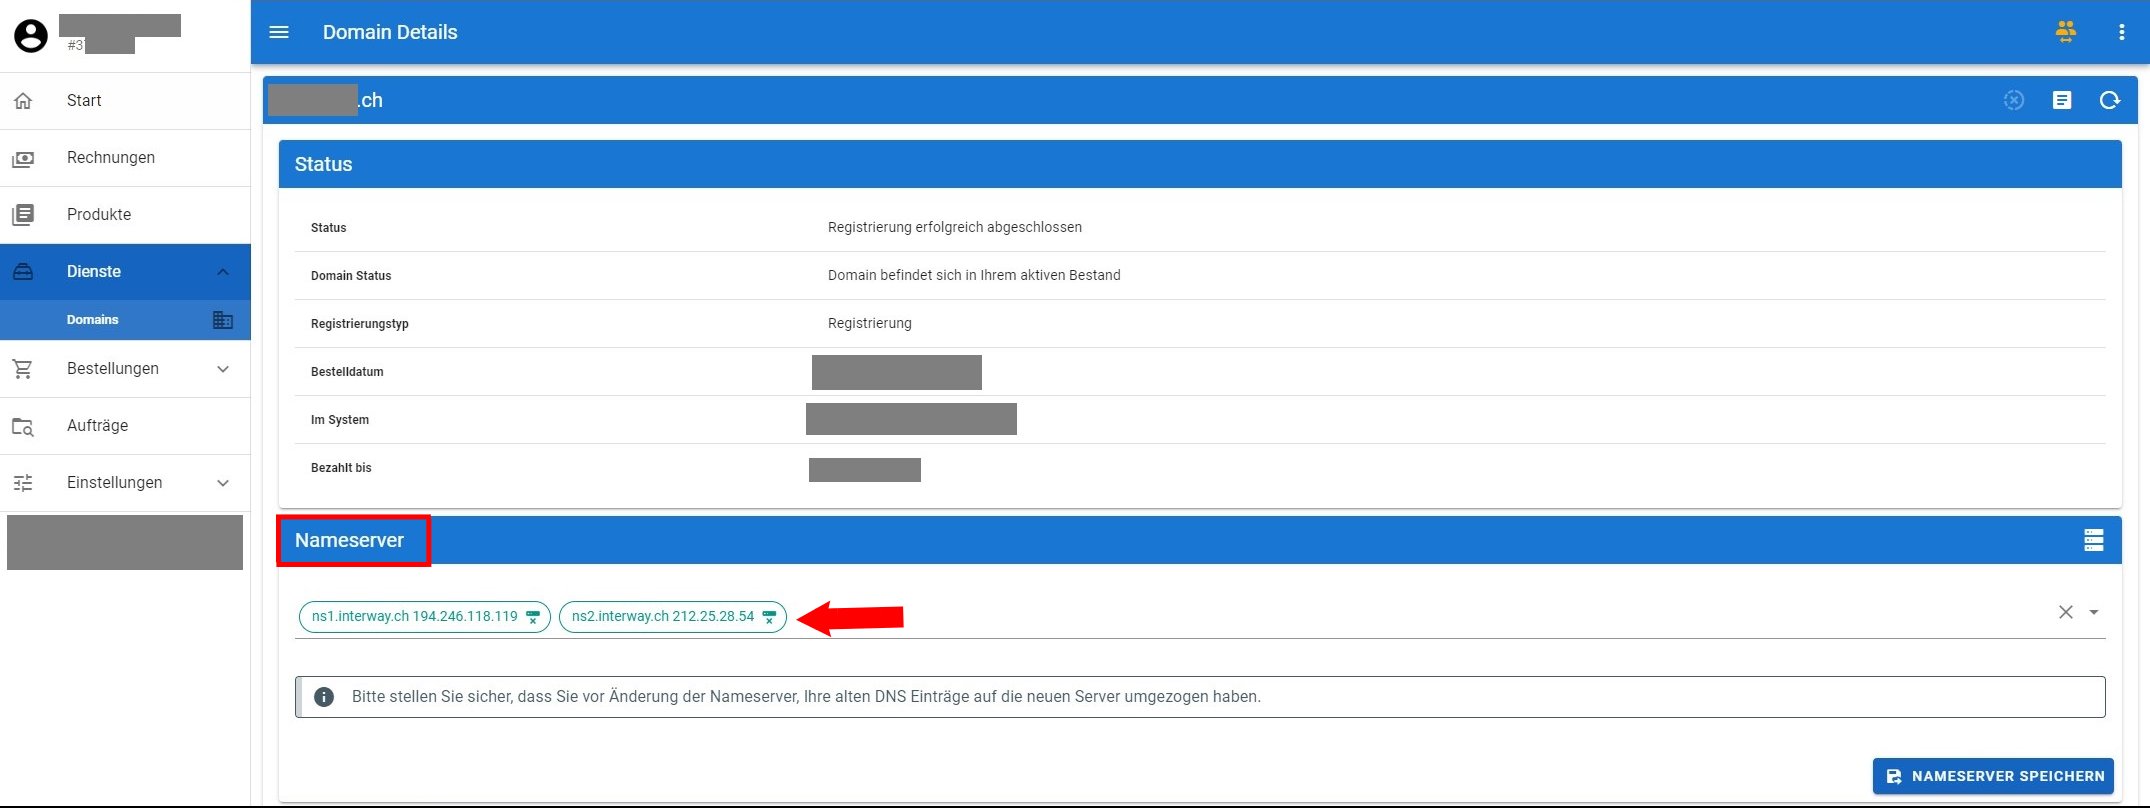Open the domain notes document icon
Image resolution: width=2150 pixels, height=808 pixels.
coord(2062,100)
